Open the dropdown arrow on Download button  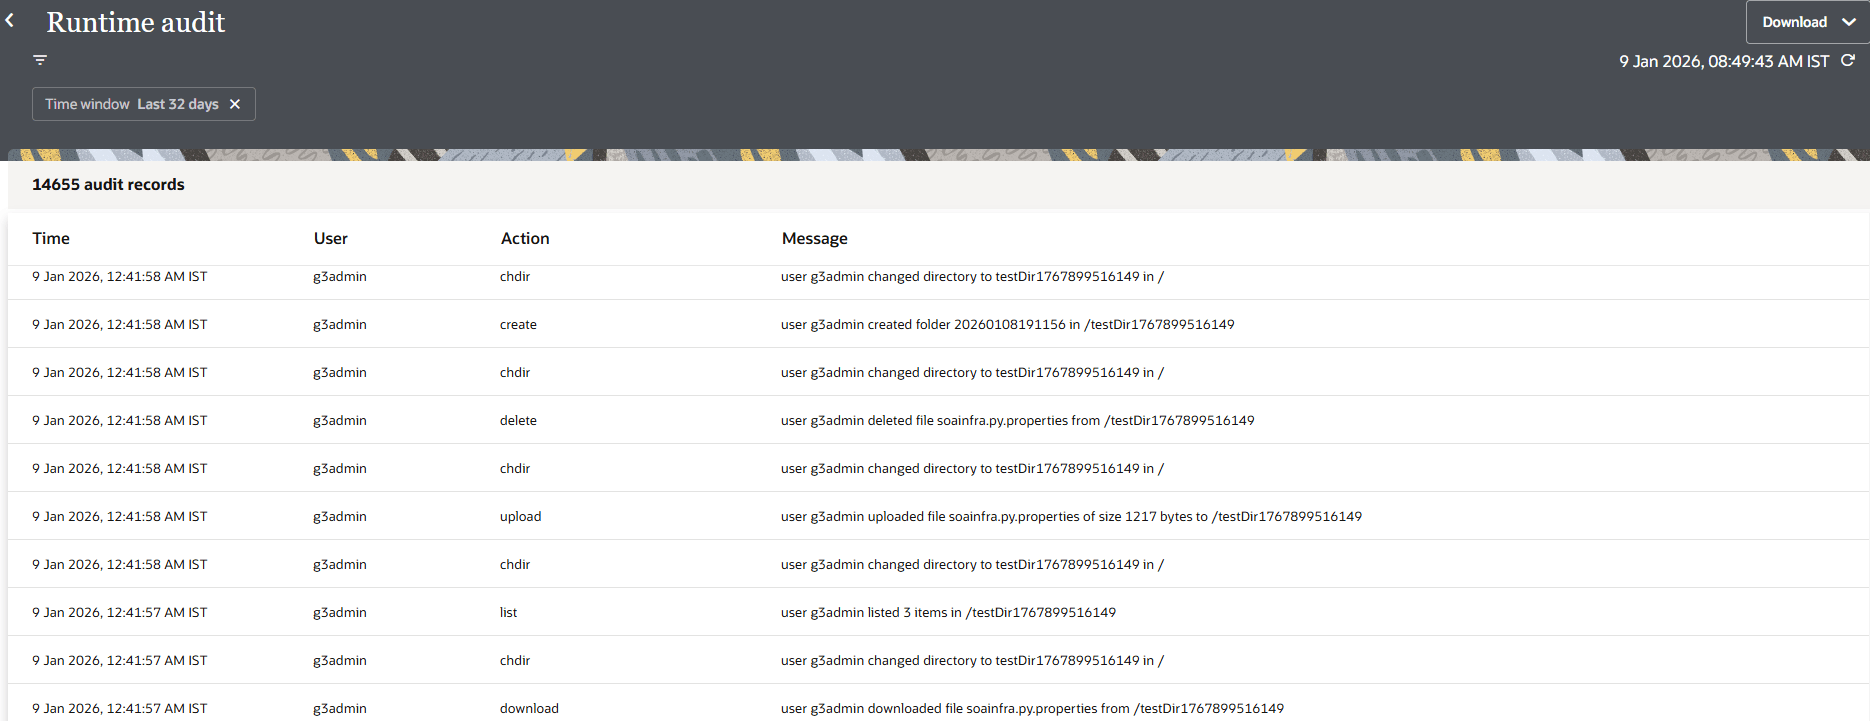[x=1847, y=21]
